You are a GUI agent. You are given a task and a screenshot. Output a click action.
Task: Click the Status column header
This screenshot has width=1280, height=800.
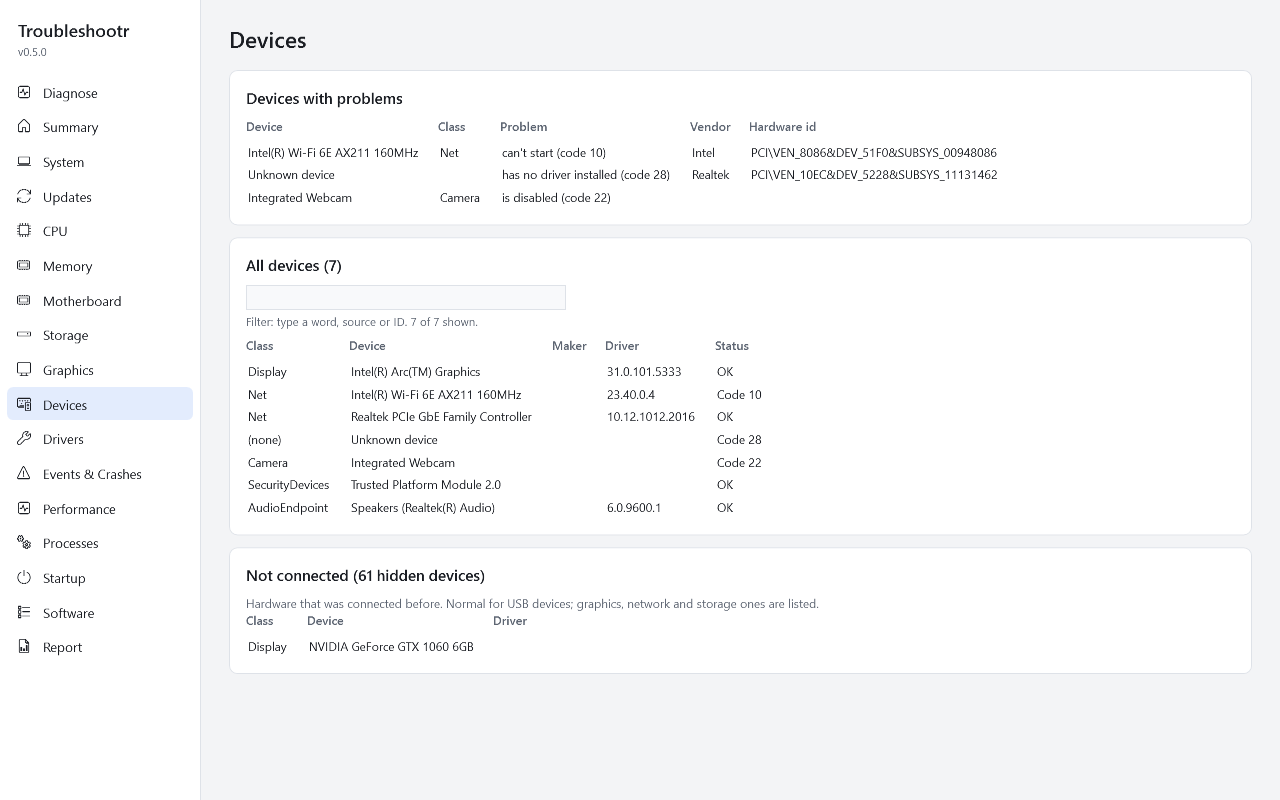[732, 346]
